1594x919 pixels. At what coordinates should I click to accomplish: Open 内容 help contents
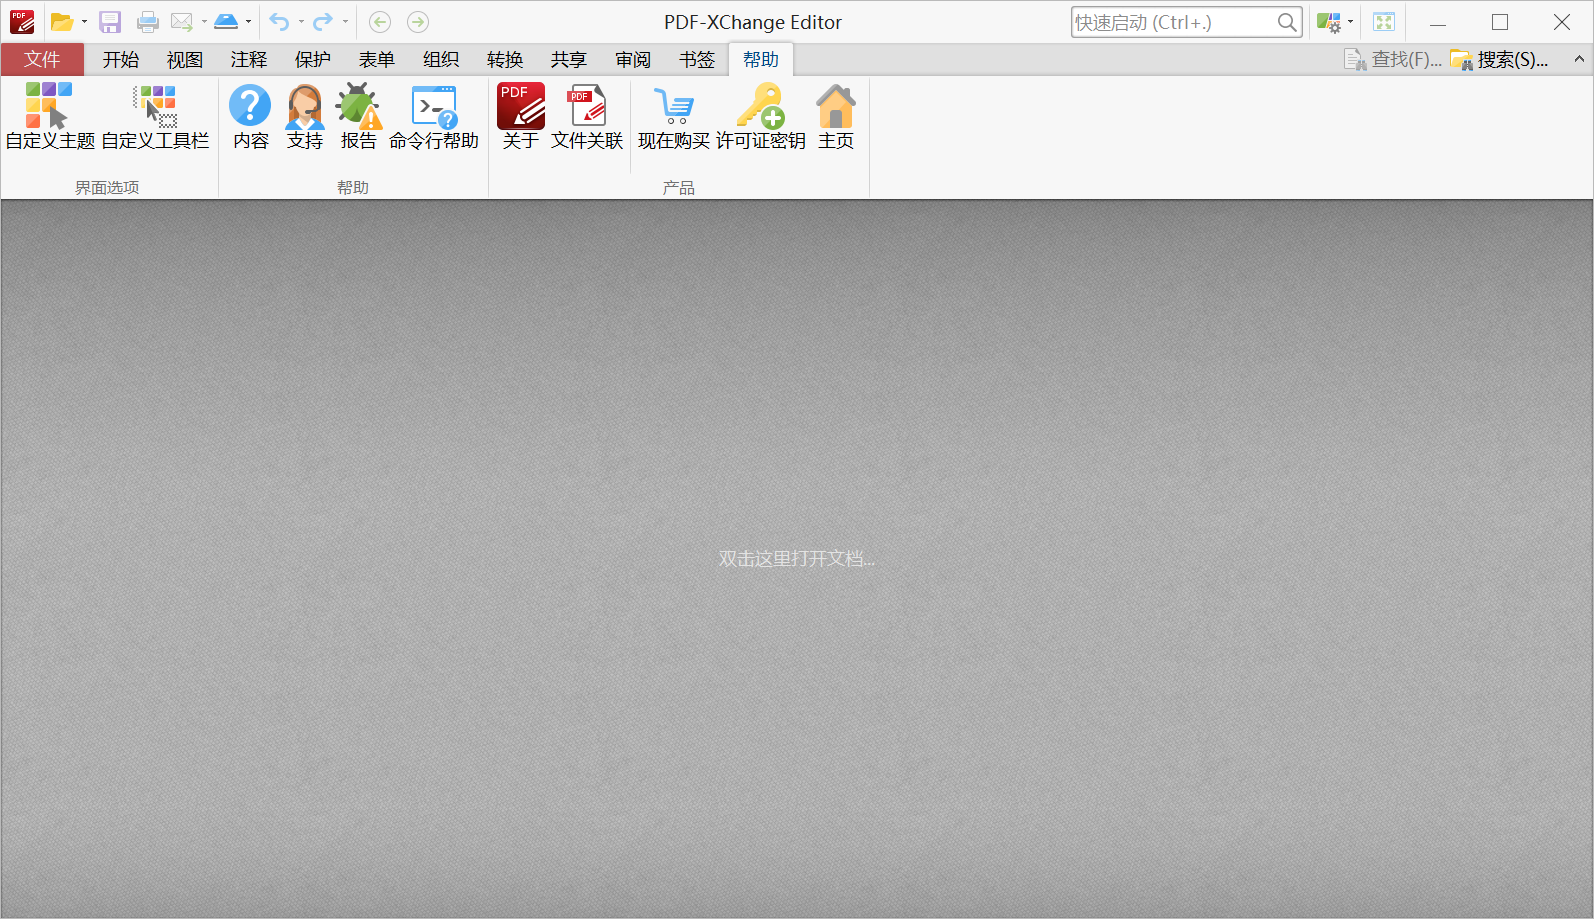tap(250, 117)
